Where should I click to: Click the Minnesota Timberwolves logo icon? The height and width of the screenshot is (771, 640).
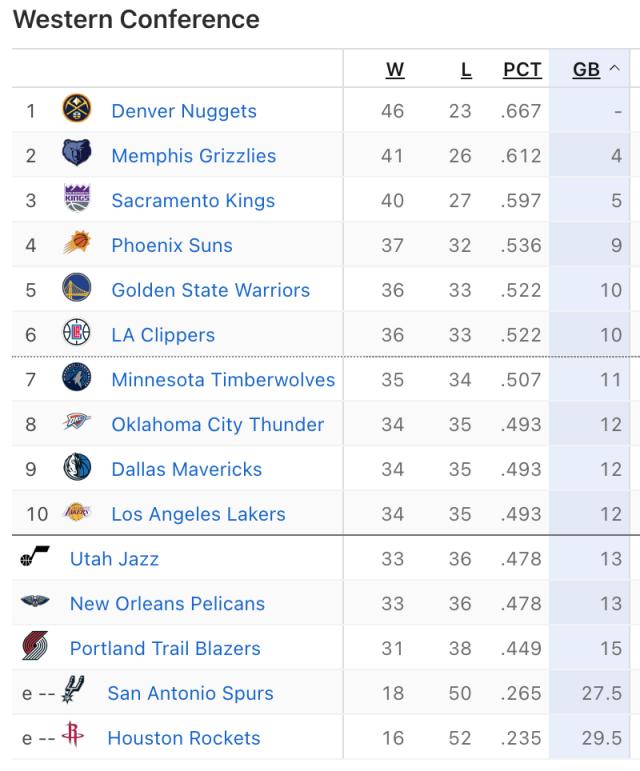click(x=77, y=380)
